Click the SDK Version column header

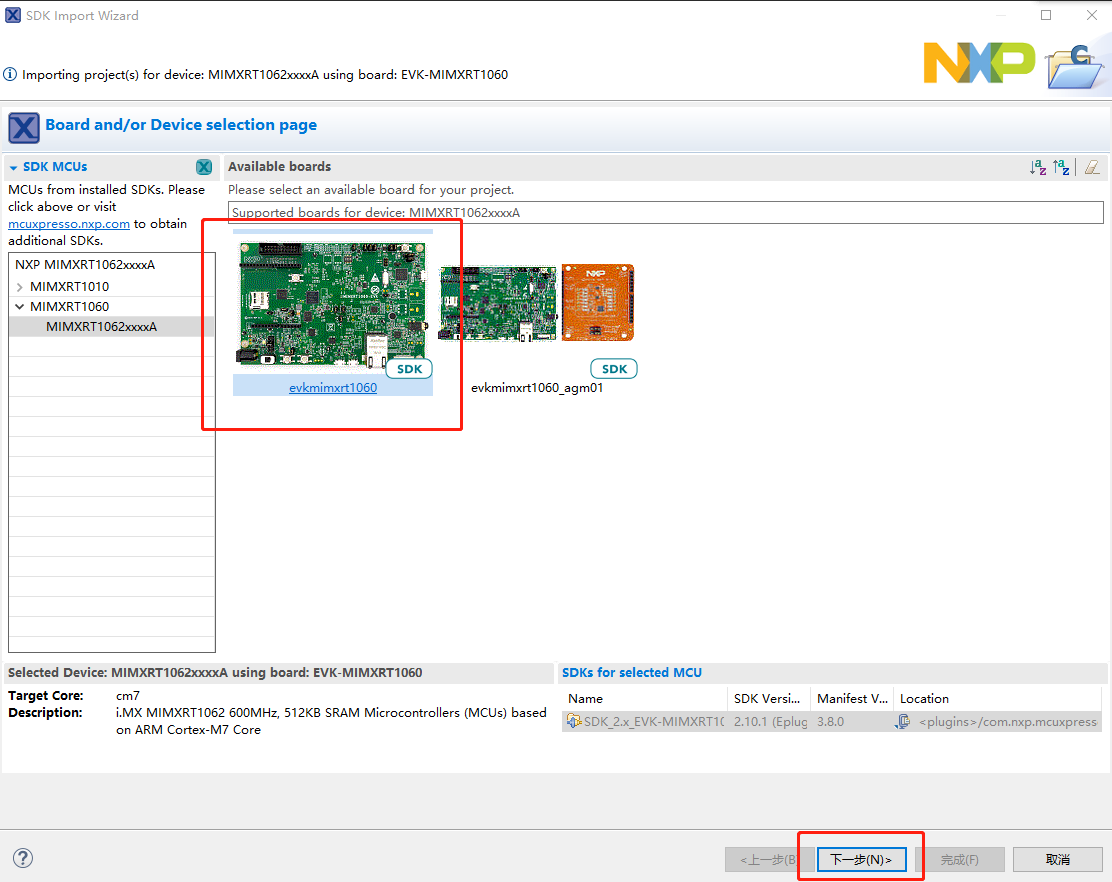pyautogui.click(x=769, y=698)
